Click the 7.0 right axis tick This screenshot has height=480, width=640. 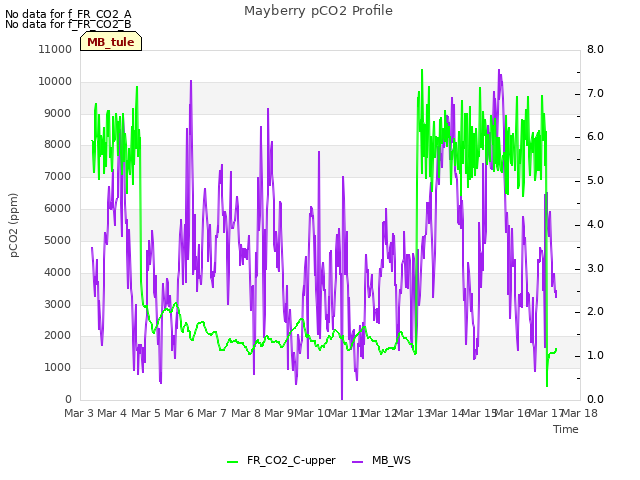click(595, 93)
